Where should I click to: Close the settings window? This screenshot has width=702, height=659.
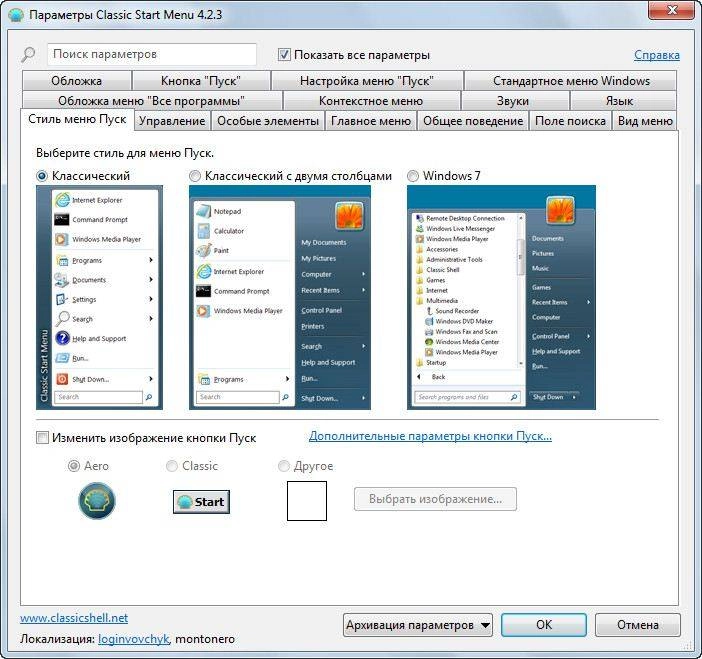click(x=671, y=10)
